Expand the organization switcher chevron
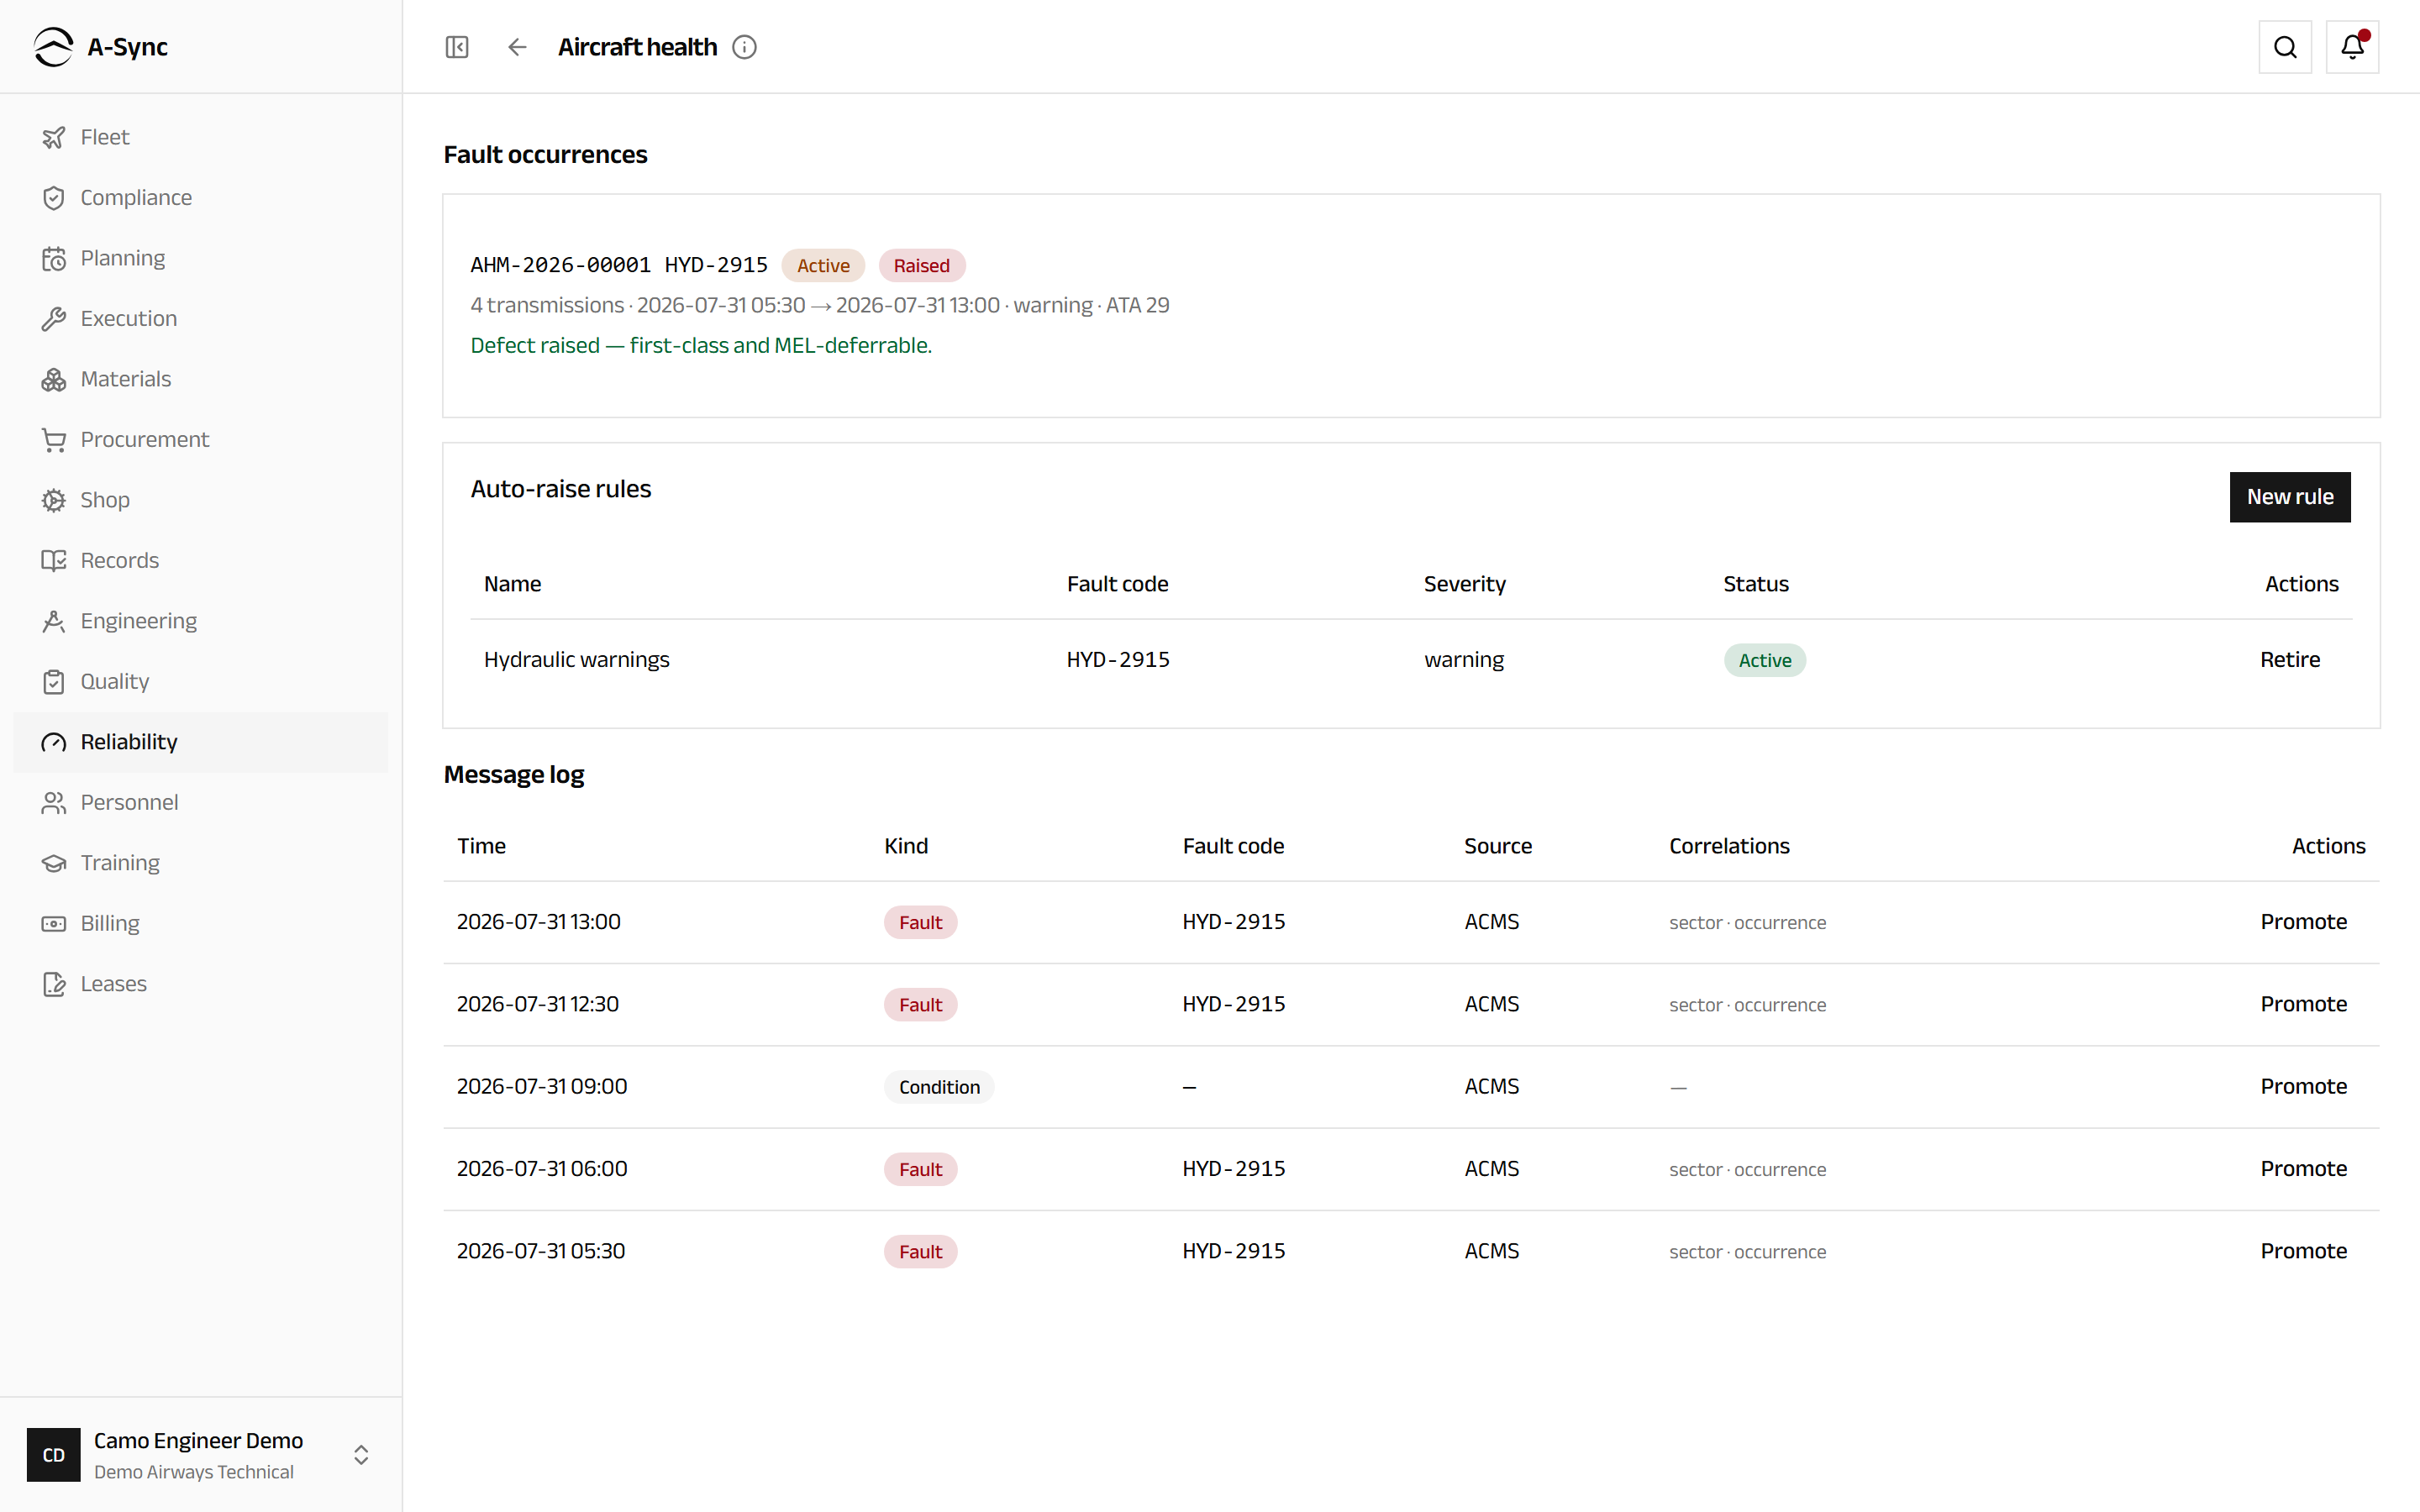 pos(361,1455)
